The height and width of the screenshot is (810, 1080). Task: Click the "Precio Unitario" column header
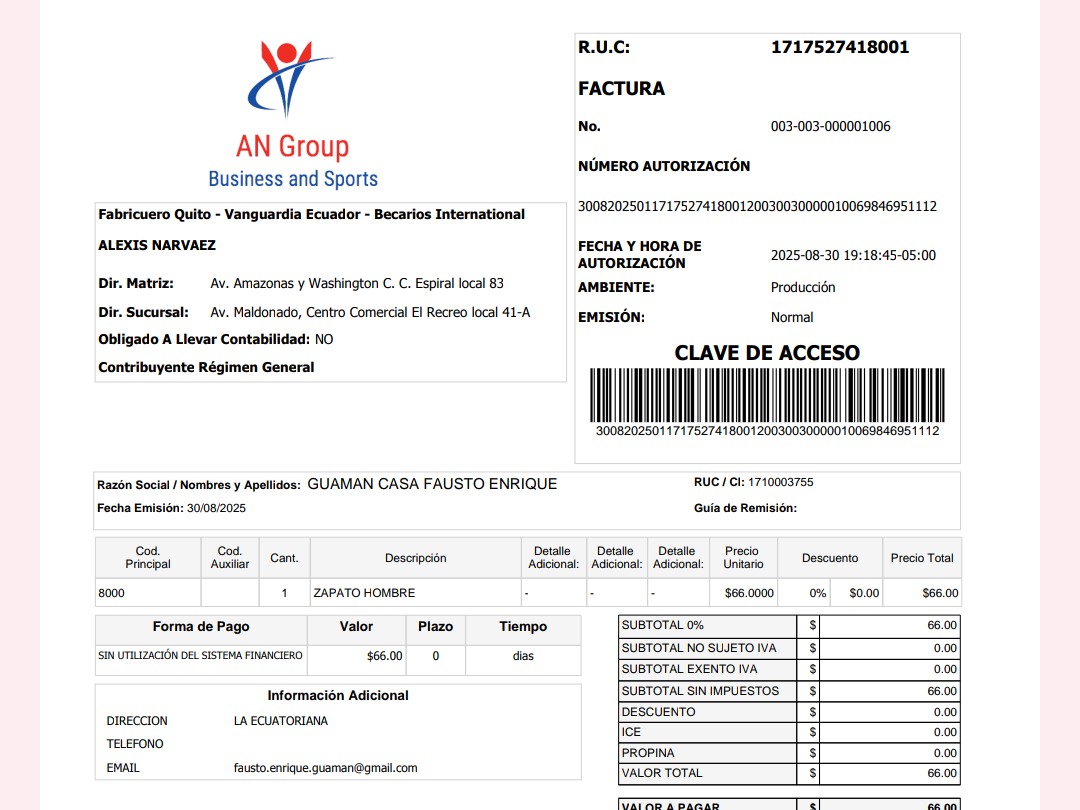pos(742,557)
